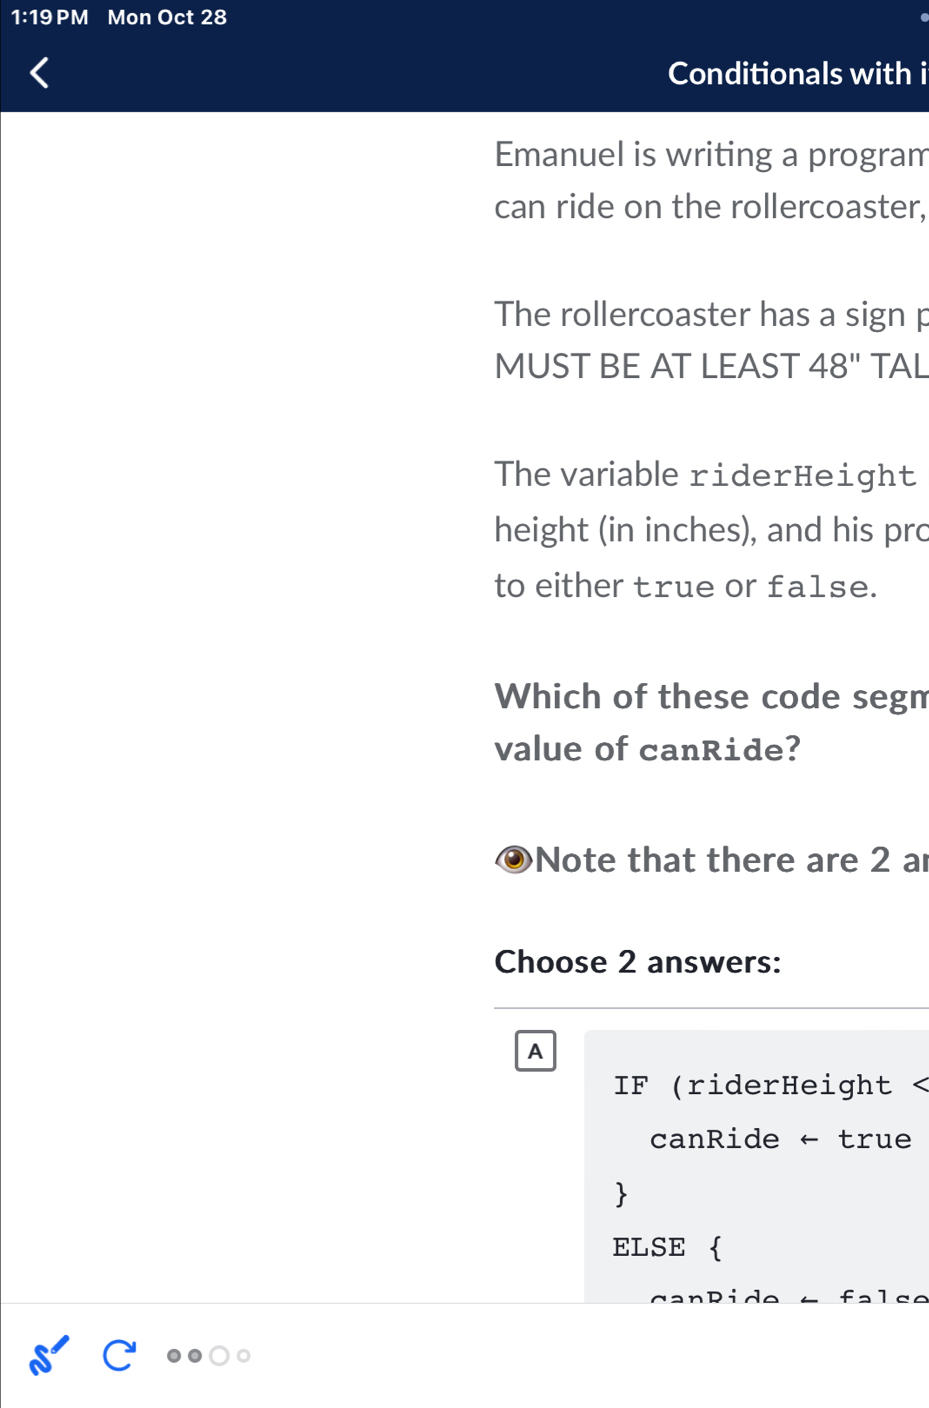The height and width of the screenshot is (1408, 929).
Task: Tap the small fourth progress dot
Action: click(243, 1355)
